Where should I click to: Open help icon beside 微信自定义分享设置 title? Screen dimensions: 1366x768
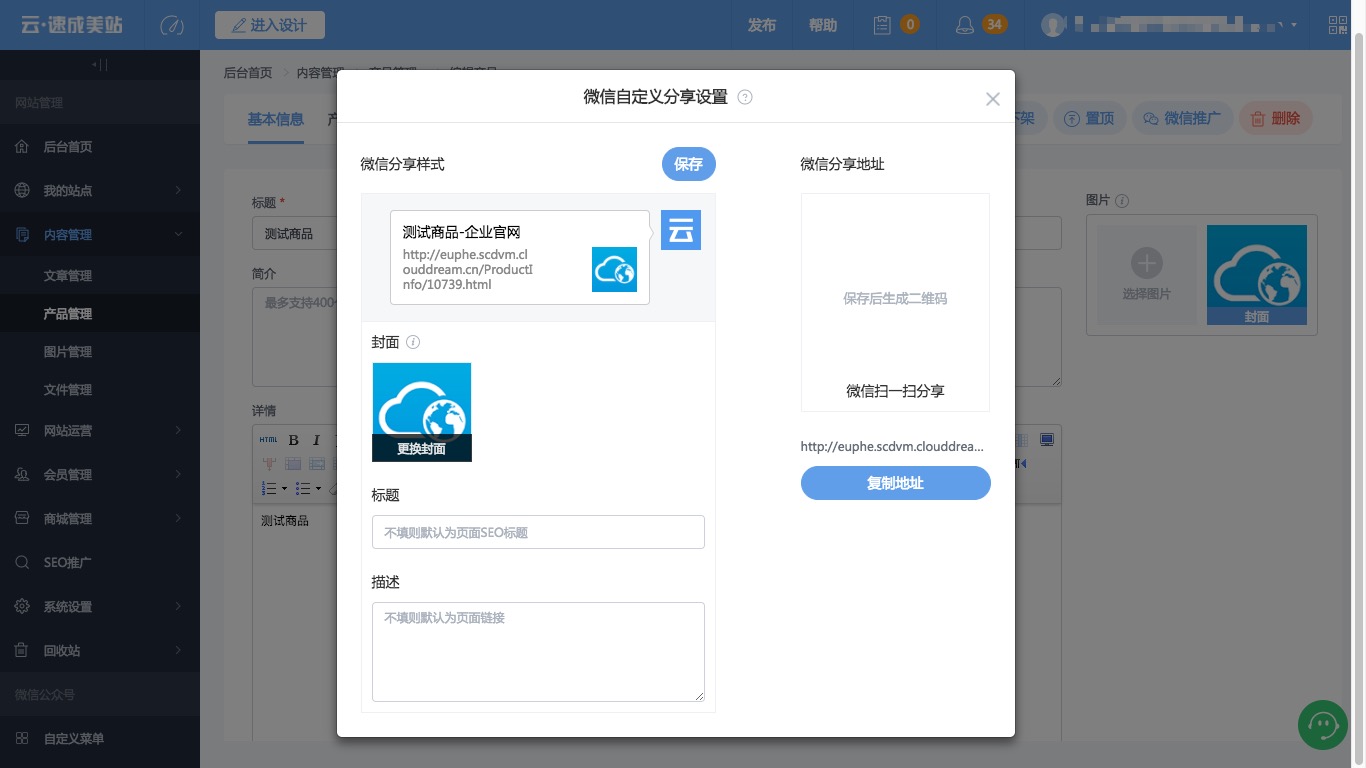(x=744, y=97)
